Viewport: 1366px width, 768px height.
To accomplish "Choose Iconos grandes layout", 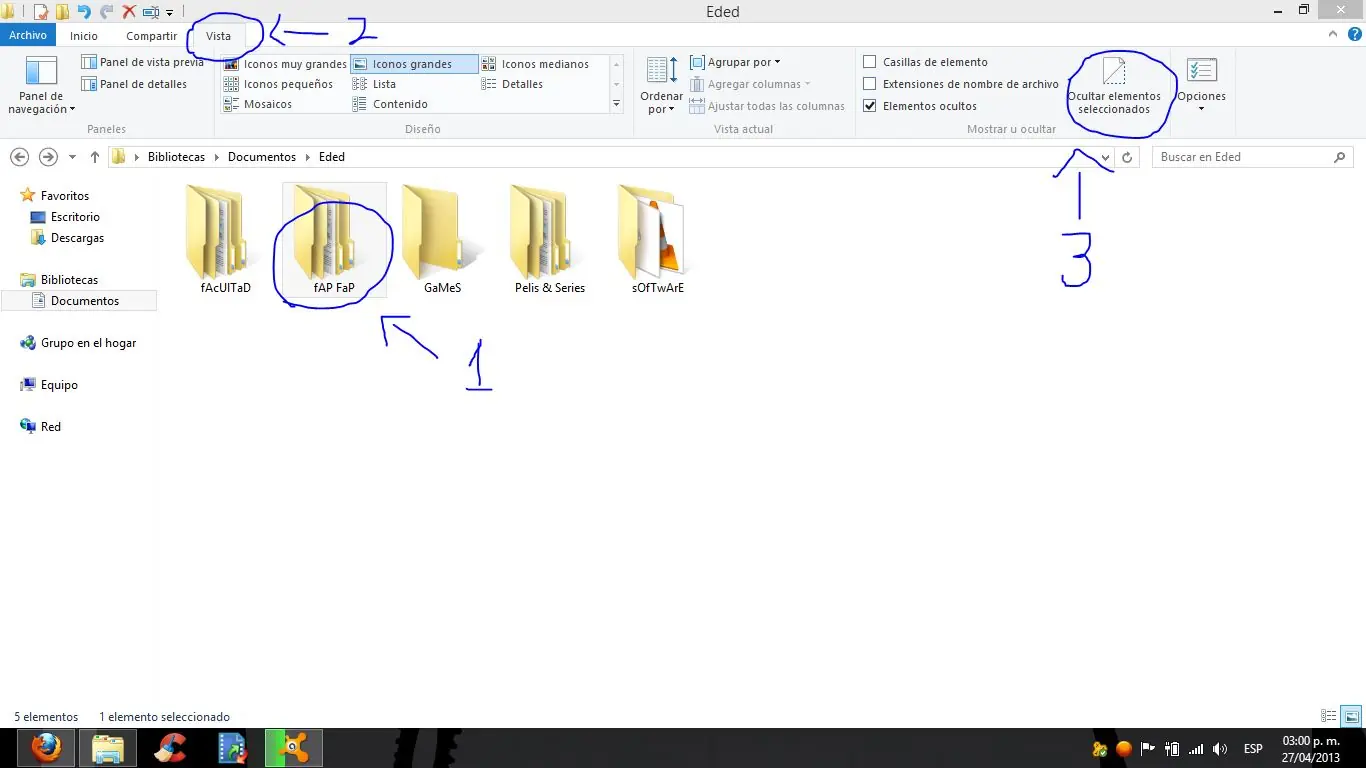I will [414, 64].
